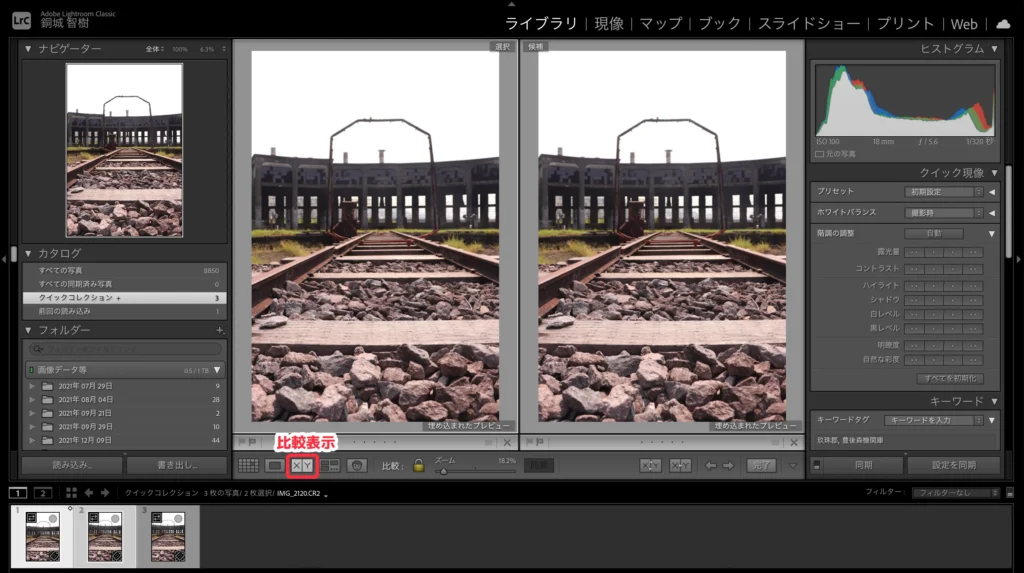The image size is (1024, 573).
Task: Click the swap select and candidate icon
Action: click(651, 465)
